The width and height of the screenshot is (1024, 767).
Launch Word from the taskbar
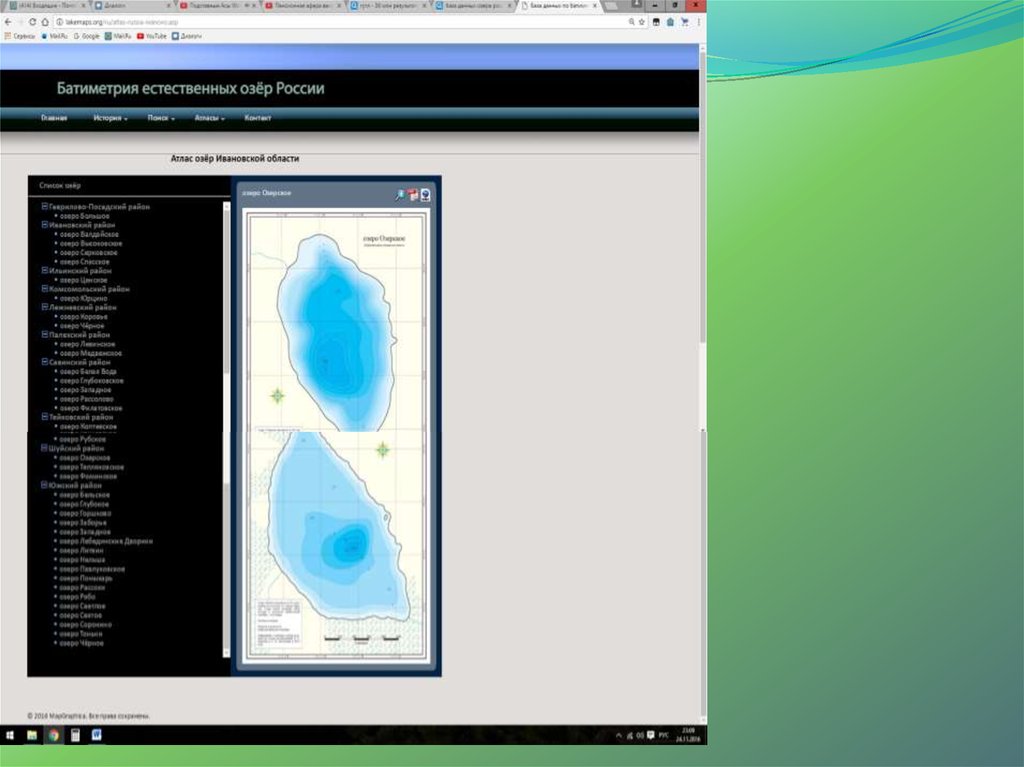pos(97,735)
